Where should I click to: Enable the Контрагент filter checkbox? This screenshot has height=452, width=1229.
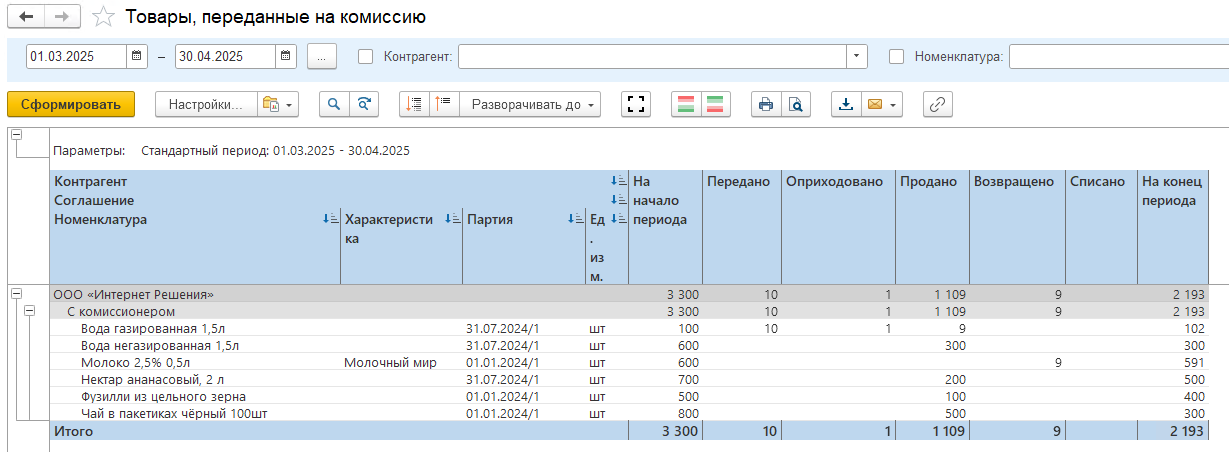(366, 57)
